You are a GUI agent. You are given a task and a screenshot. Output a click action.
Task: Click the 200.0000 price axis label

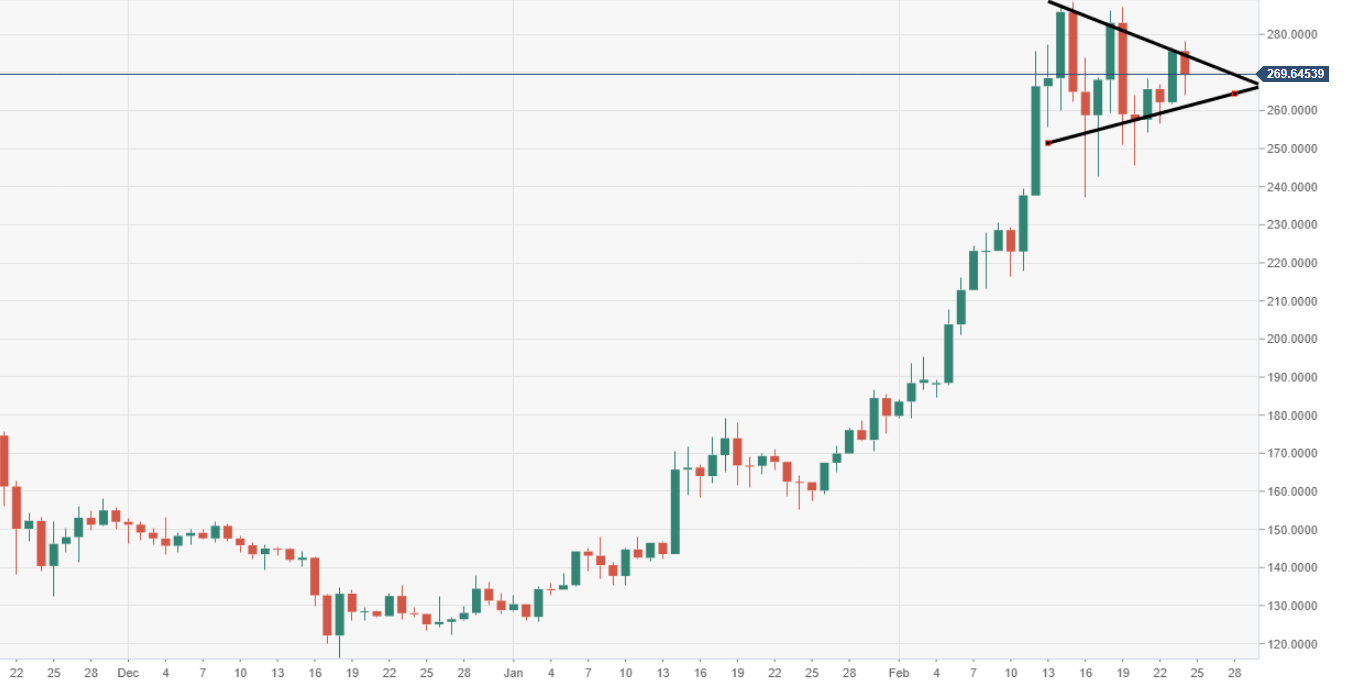(1291, 339)
